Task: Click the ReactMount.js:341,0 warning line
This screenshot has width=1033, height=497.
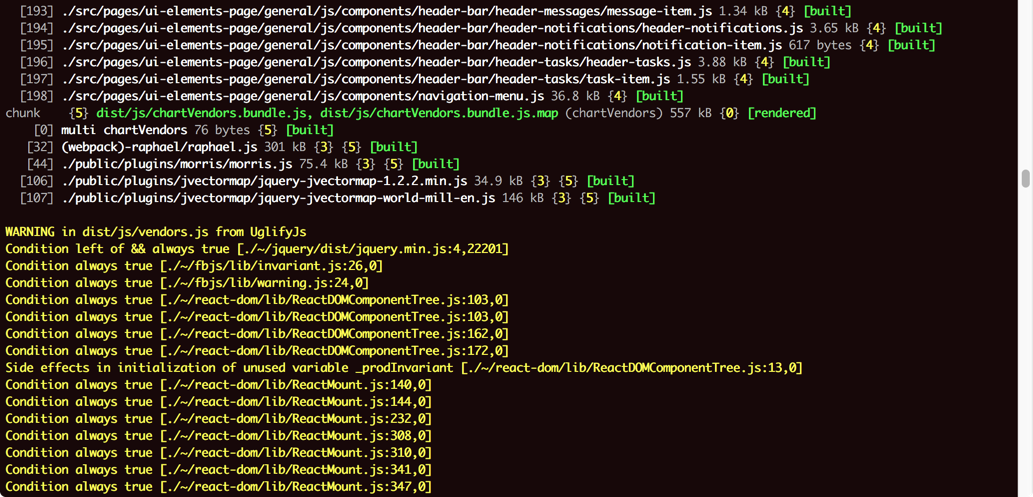Action: [x=218, y=469]
